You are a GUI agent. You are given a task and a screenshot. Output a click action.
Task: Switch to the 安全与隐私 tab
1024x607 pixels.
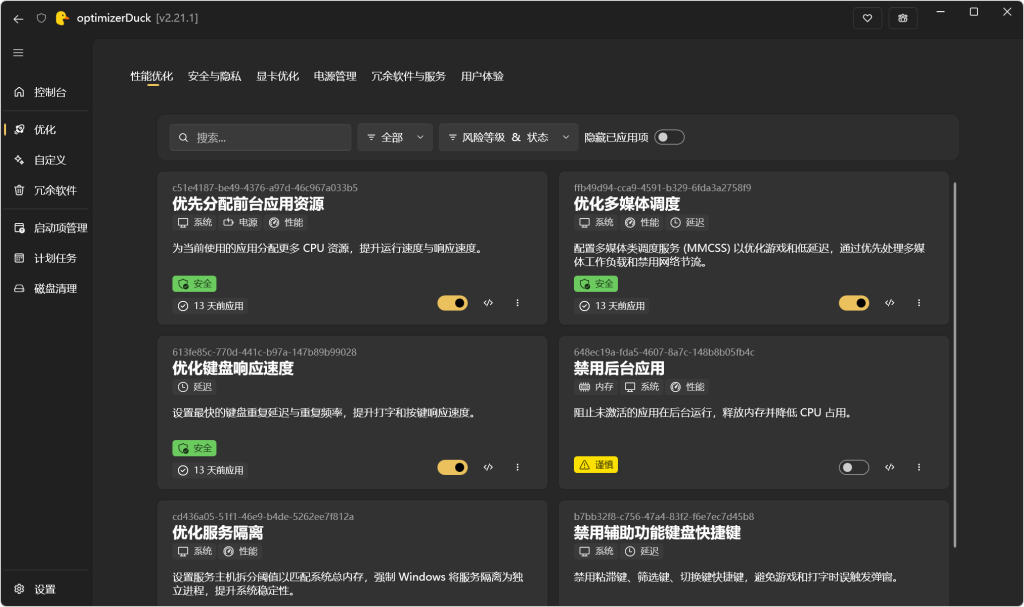[214, 76]
